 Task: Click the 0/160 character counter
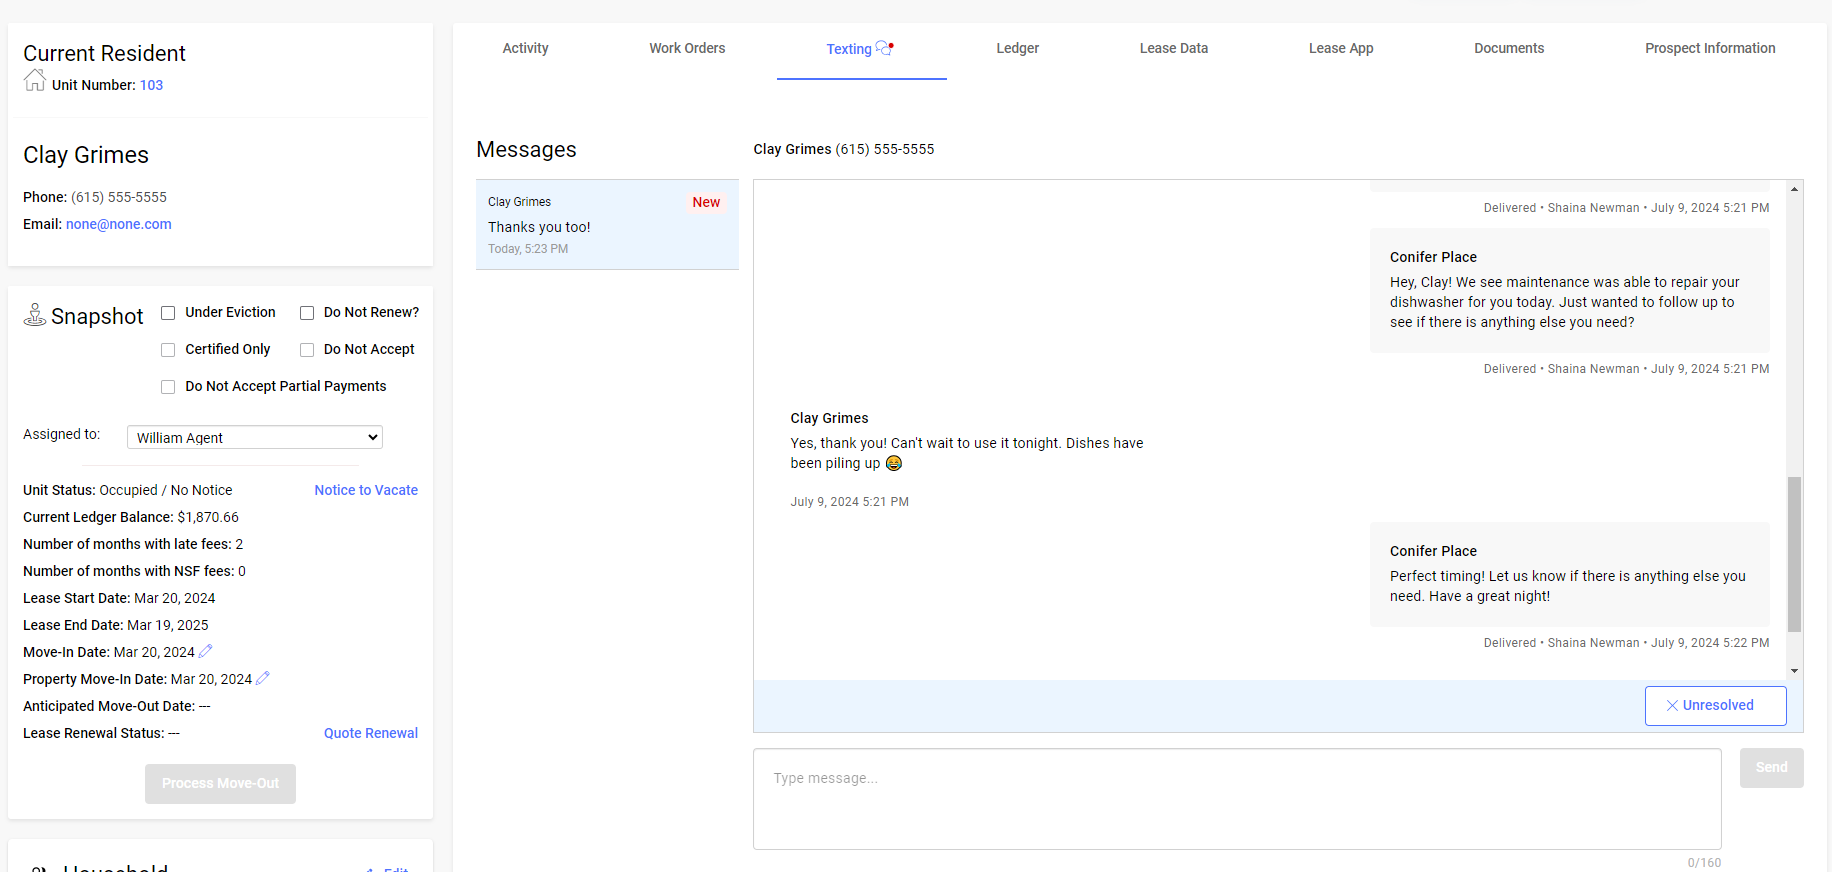pyautogui.click(x=1704, y=863)
